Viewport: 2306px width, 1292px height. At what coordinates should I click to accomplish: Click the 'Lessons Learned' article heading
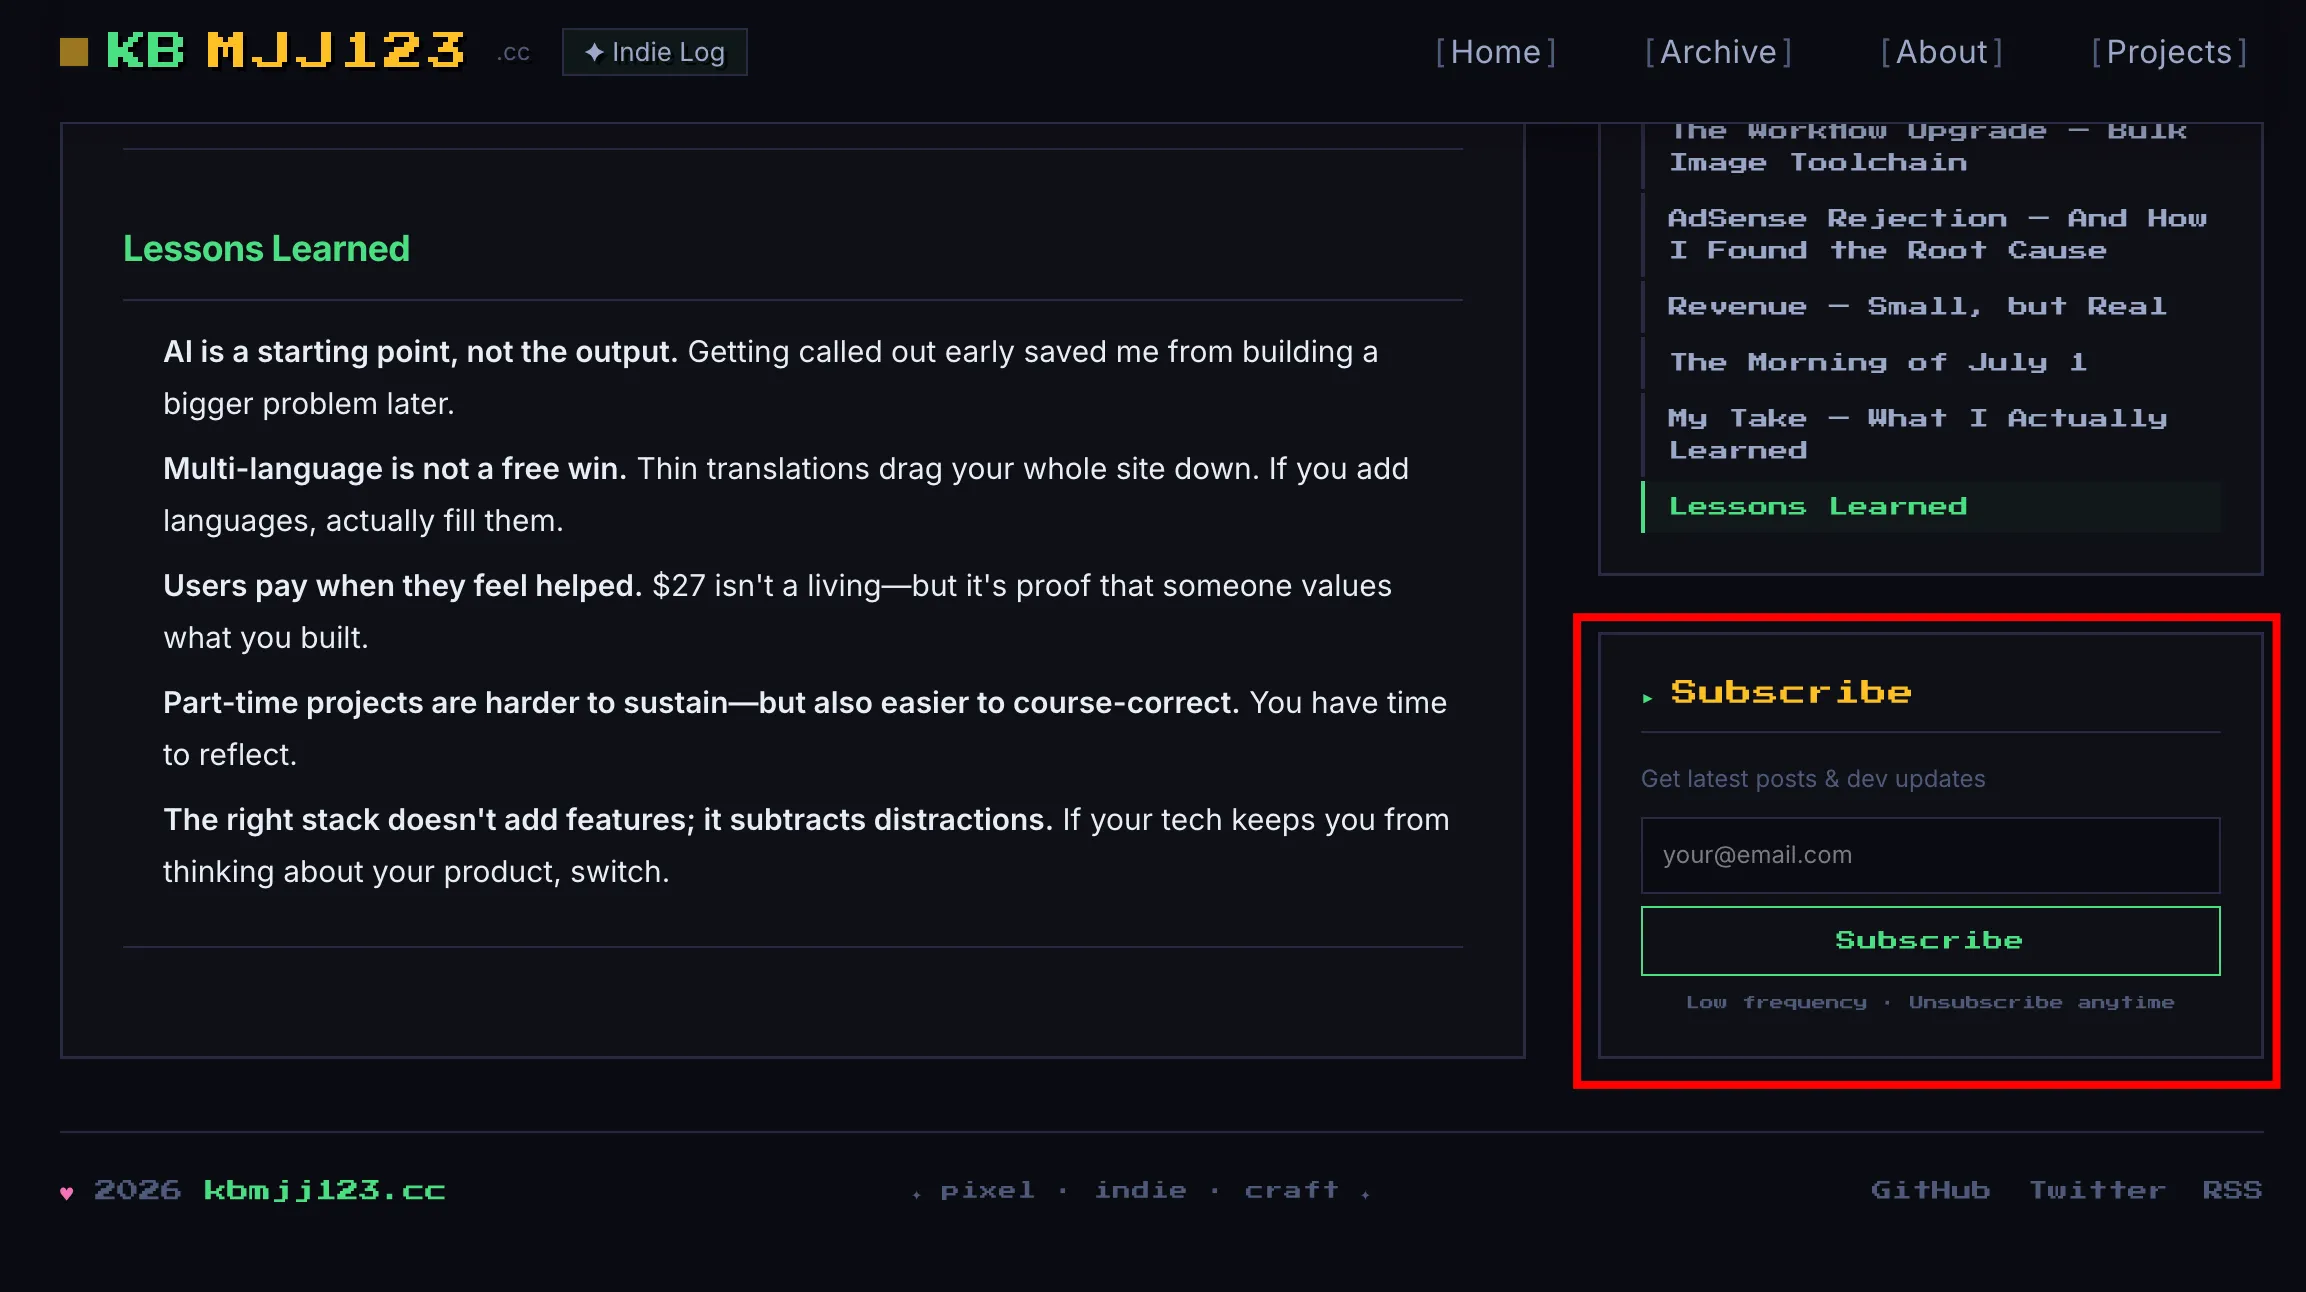(266, 248)
